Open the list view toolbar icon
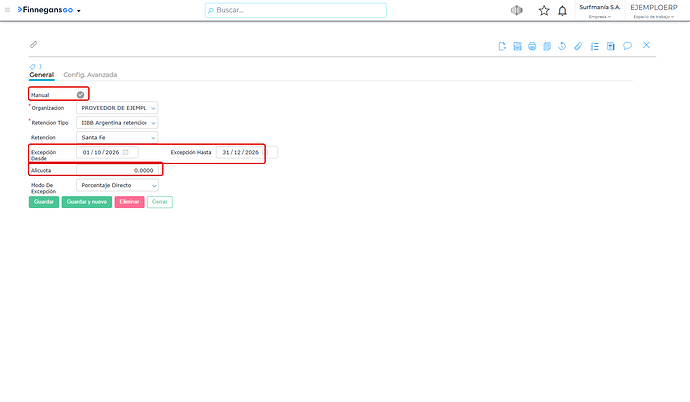The height and width of the screenshot is (402, 690). 595,46
